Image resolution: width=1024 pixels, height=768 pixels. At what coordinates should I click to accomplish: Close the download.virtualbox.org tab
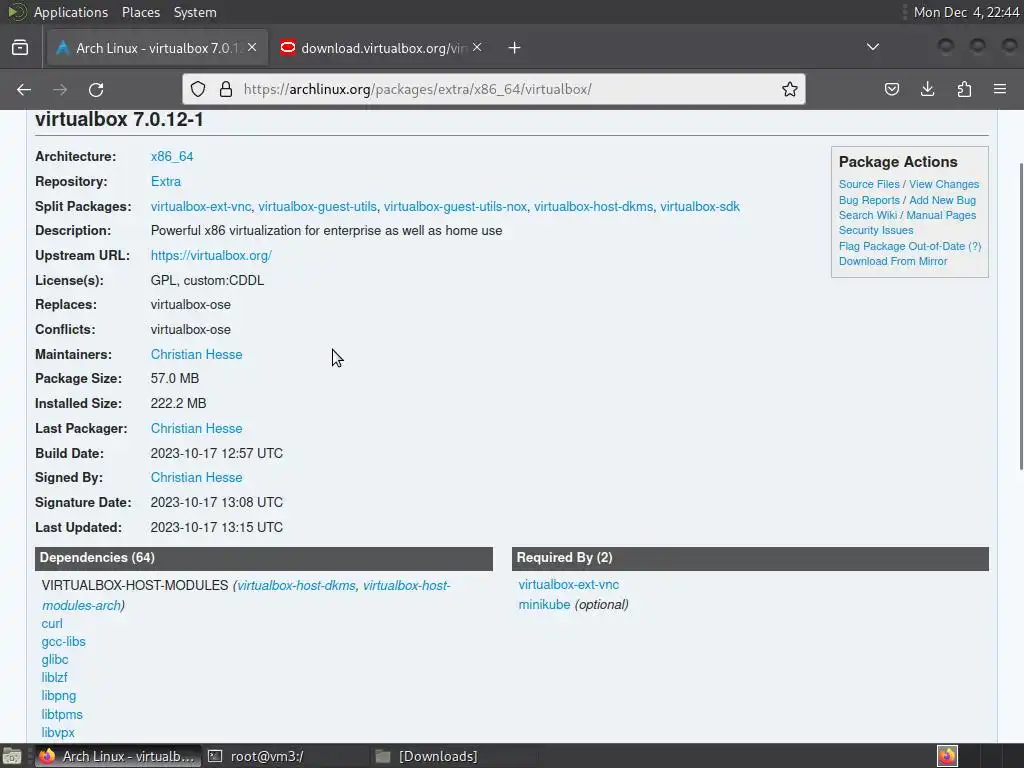477,47
